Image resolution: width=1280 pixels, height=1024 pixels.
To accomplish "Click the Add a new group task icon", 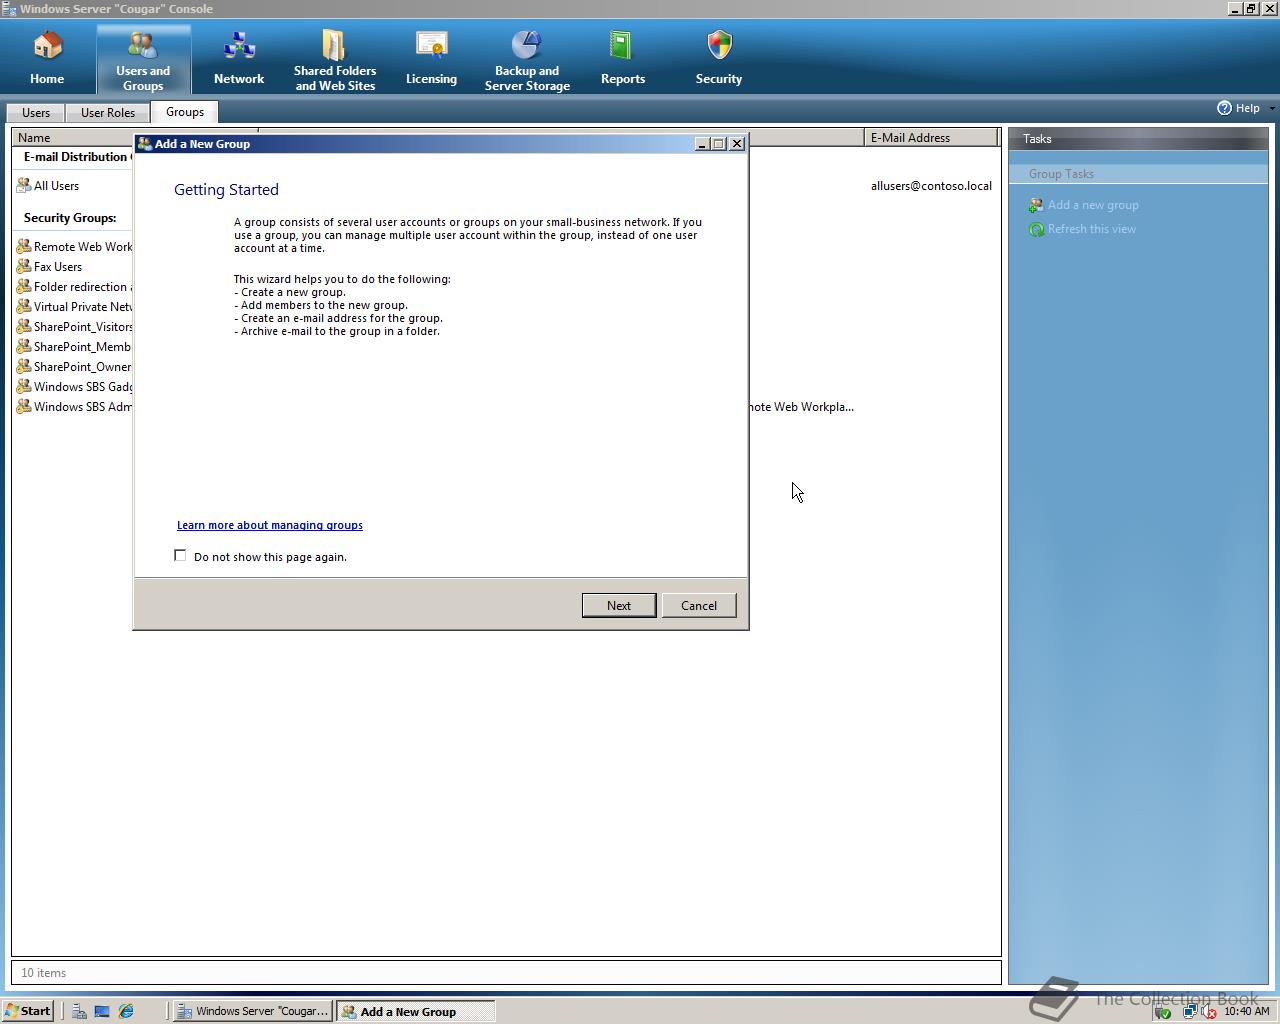I will (x=1036, y=205).
